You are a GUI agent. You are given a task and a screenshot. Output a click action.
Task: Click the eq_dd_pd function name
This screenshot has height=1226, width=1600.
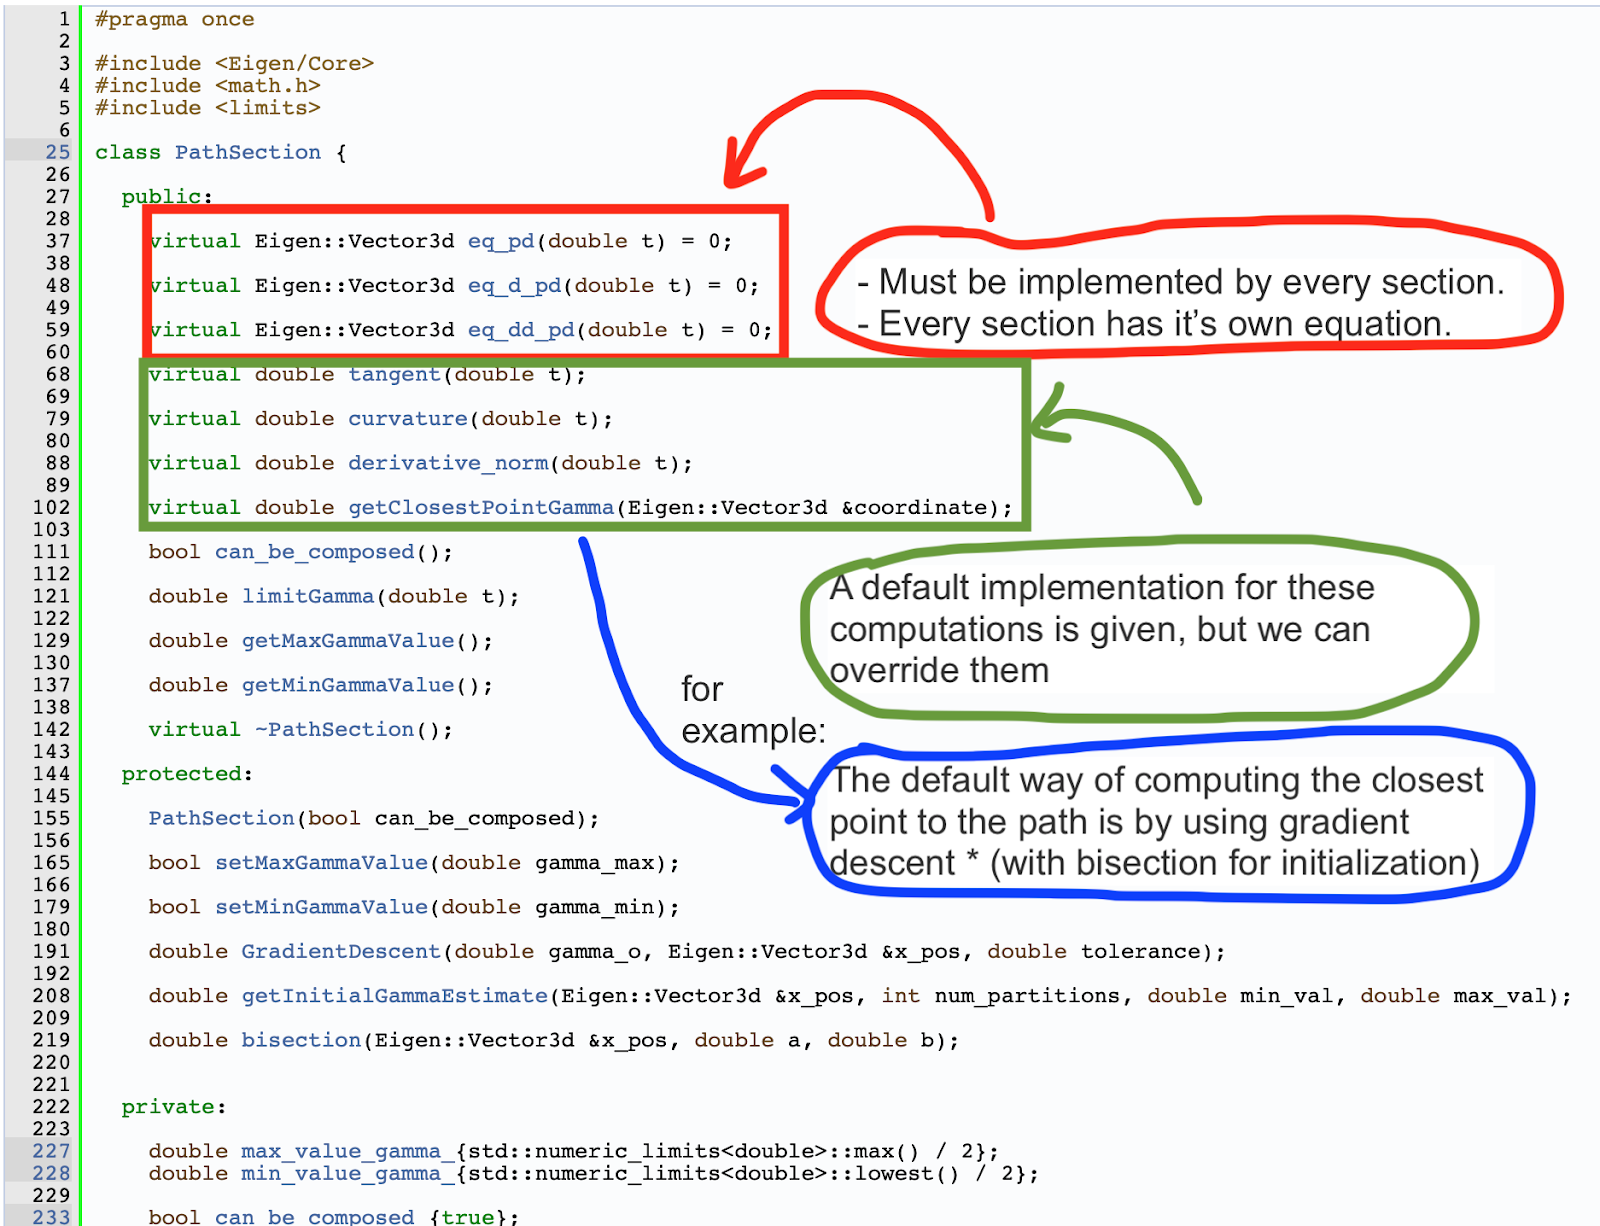coord(521,329)
